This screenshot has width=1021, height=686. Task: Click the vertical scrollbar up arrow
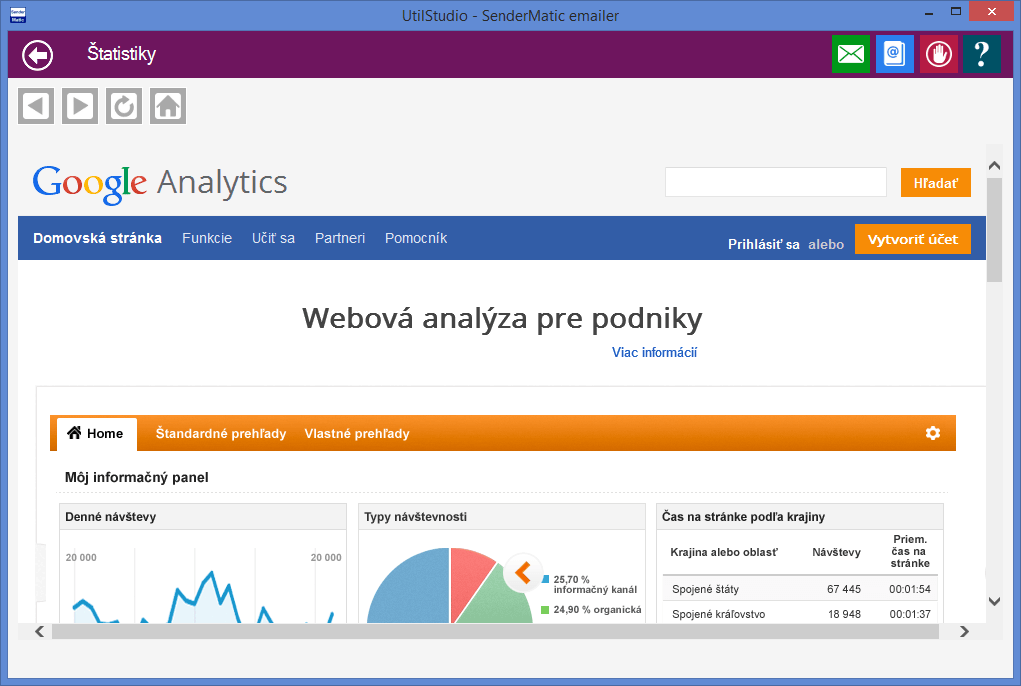(x=994, y=165)
